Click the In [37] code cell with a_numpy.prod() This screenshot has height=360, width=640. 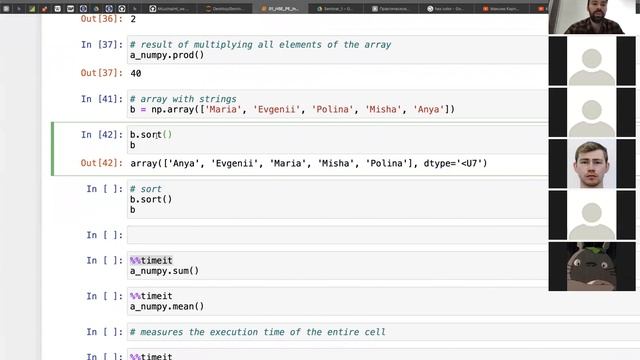pyautogui.click(x=337, y=50)
